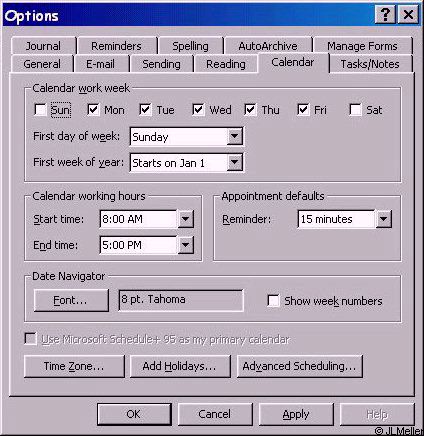Click the Time Zone... button
Image resolution: width=424 pixels, height=436 pixels.
(74, 366)
